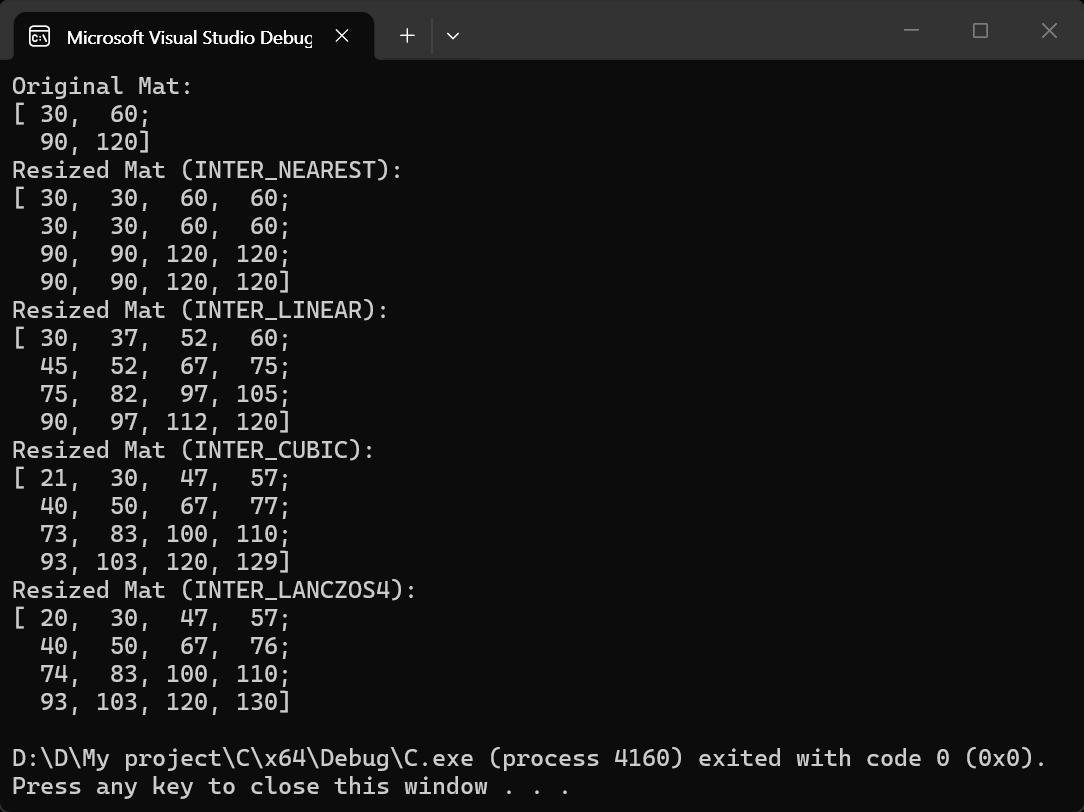Screen dimensions: 1084x812
Task: Click the row "90, 120]" of original matrix
Action: 95,142
